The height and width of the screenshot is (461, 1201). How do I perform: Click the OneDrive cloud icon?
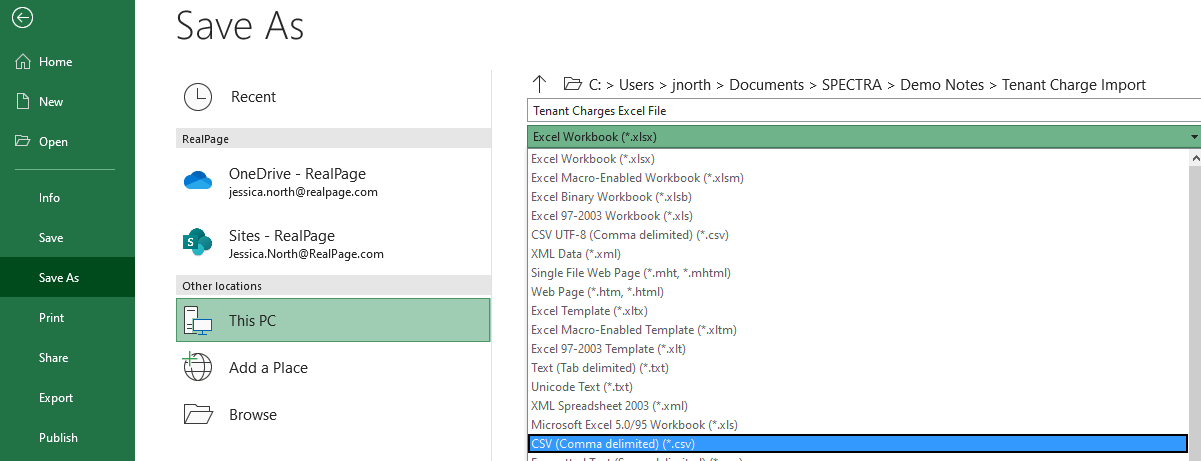click(x=198, y=181)
